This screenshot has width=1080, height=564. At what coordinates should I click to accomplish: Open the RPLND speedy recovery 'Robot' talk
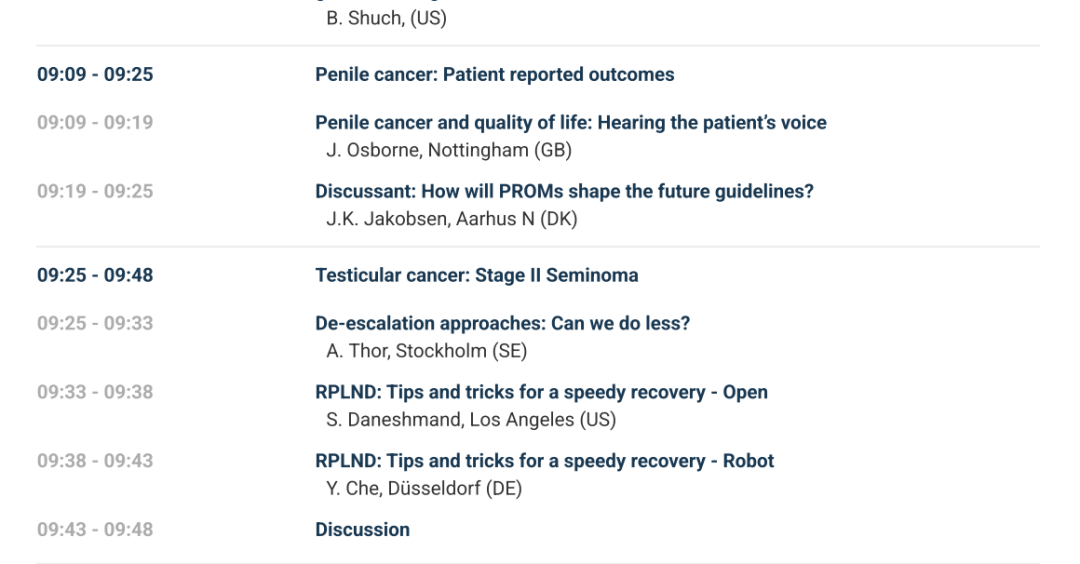pos(544,461)
